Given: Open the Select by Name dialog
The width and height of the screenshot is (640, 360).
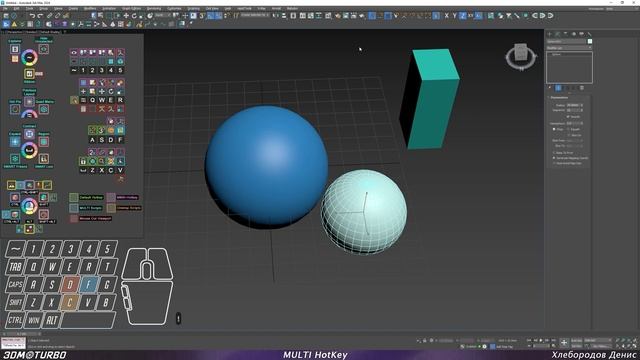Looking at the screenshot, I should point(101,16).
